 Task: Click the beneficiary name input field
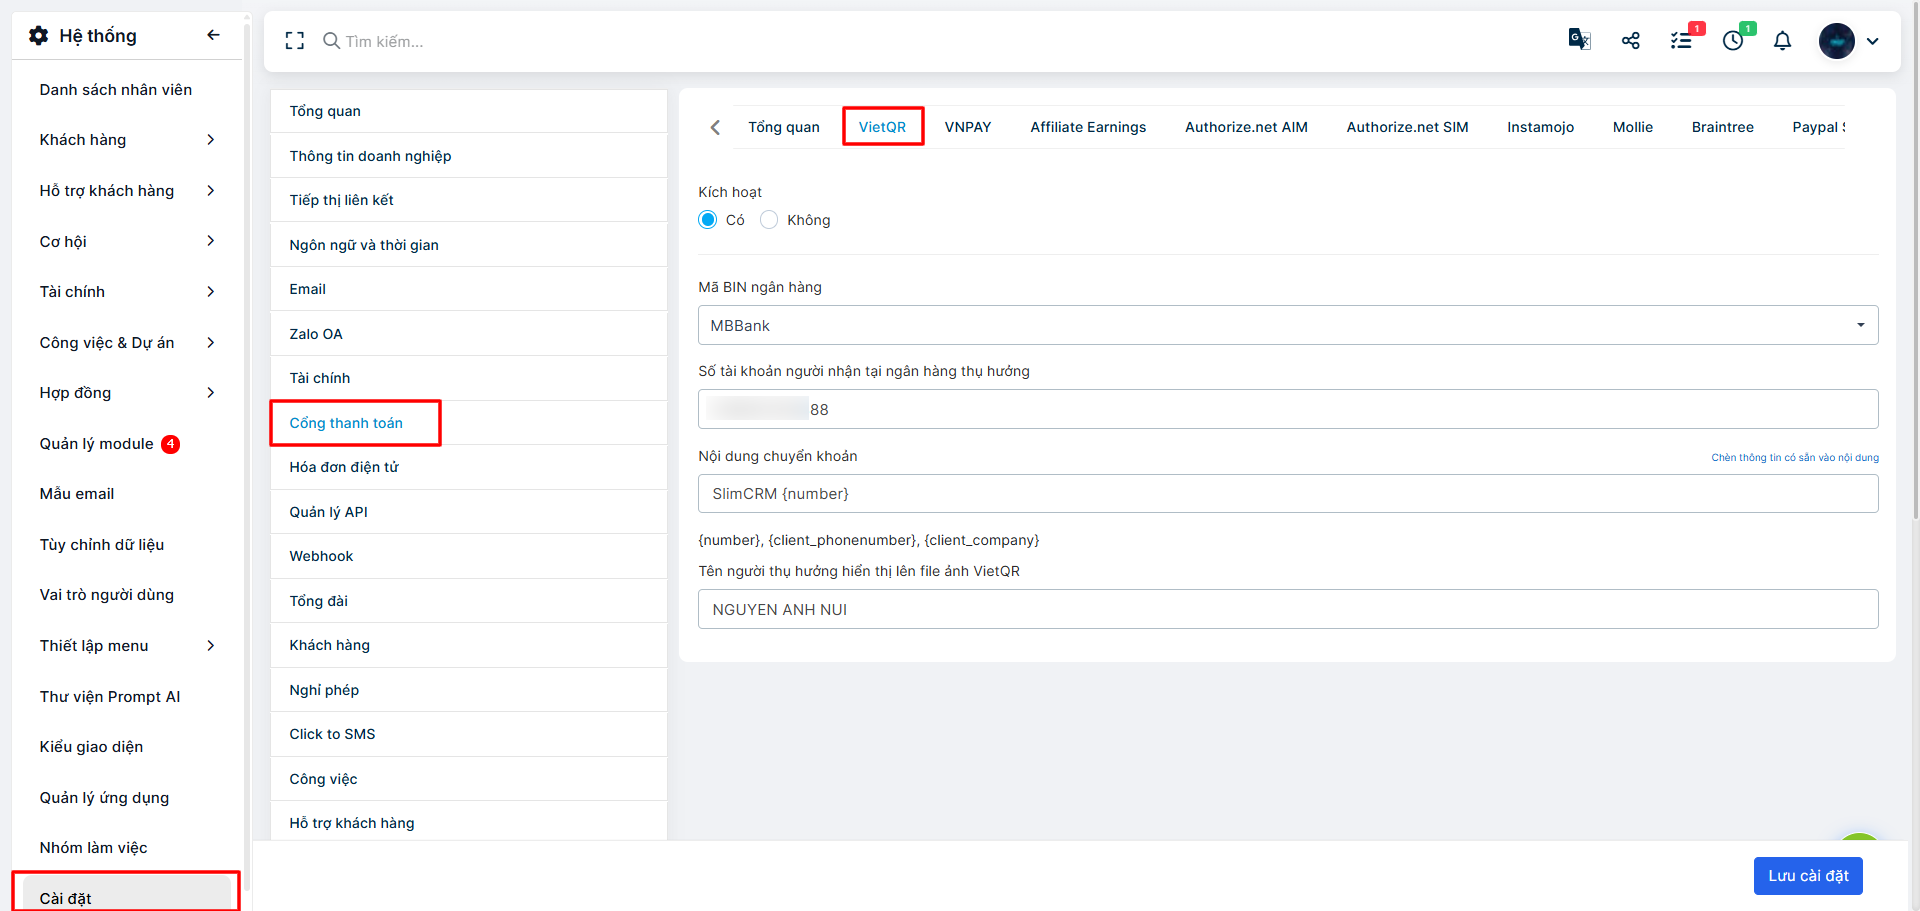(x=1287, y=610)
